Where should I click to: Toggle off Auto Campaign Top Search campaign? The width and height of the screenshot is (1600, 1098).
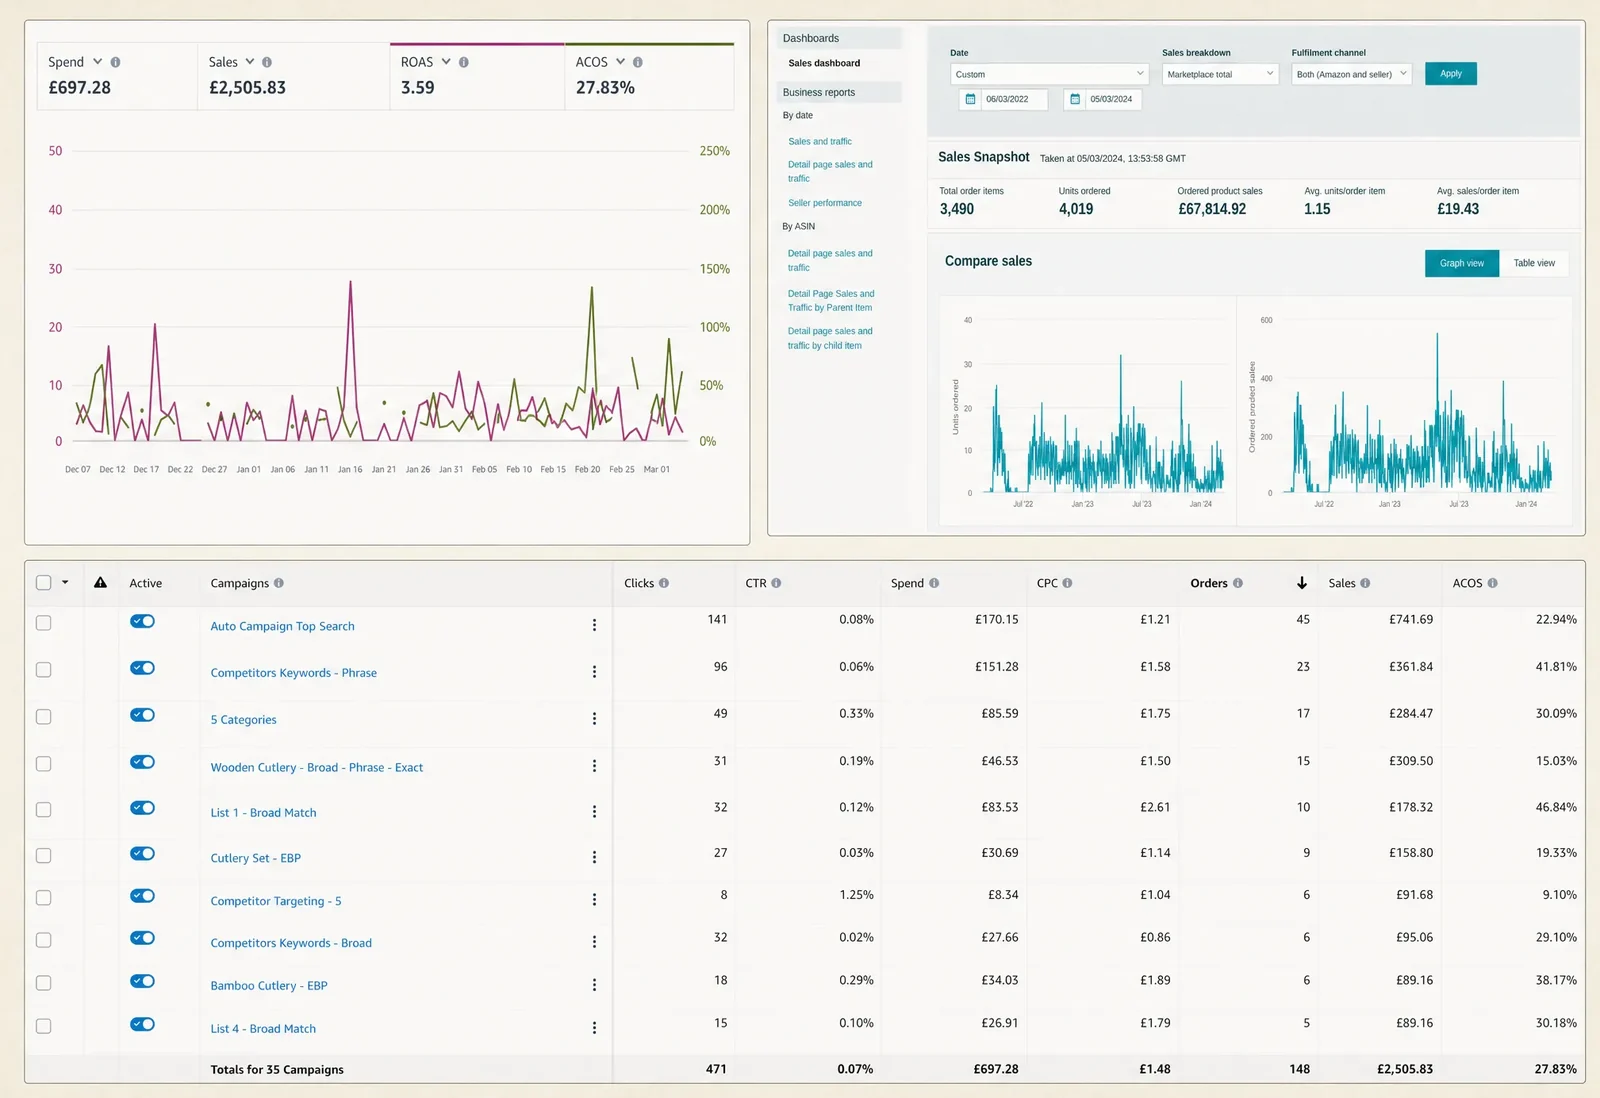[x=142, y=621]
